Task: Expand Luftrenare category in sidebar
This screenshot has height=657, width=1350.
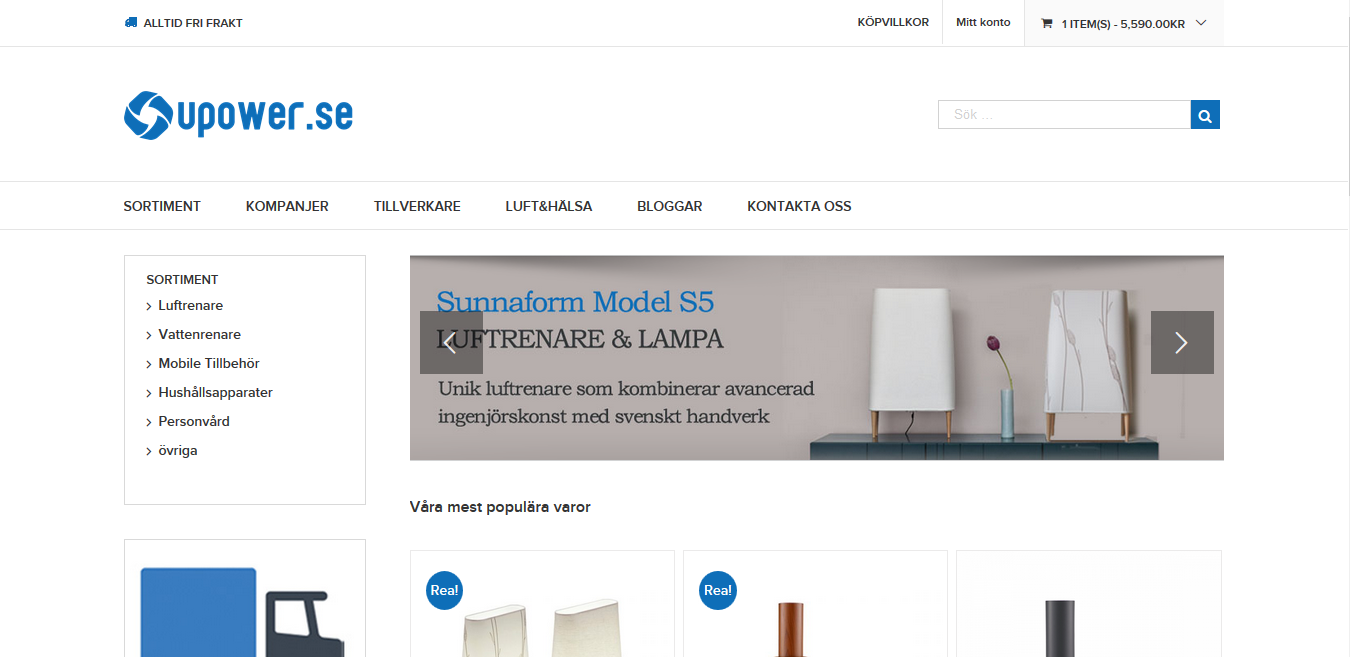Action: click(149, 306)
